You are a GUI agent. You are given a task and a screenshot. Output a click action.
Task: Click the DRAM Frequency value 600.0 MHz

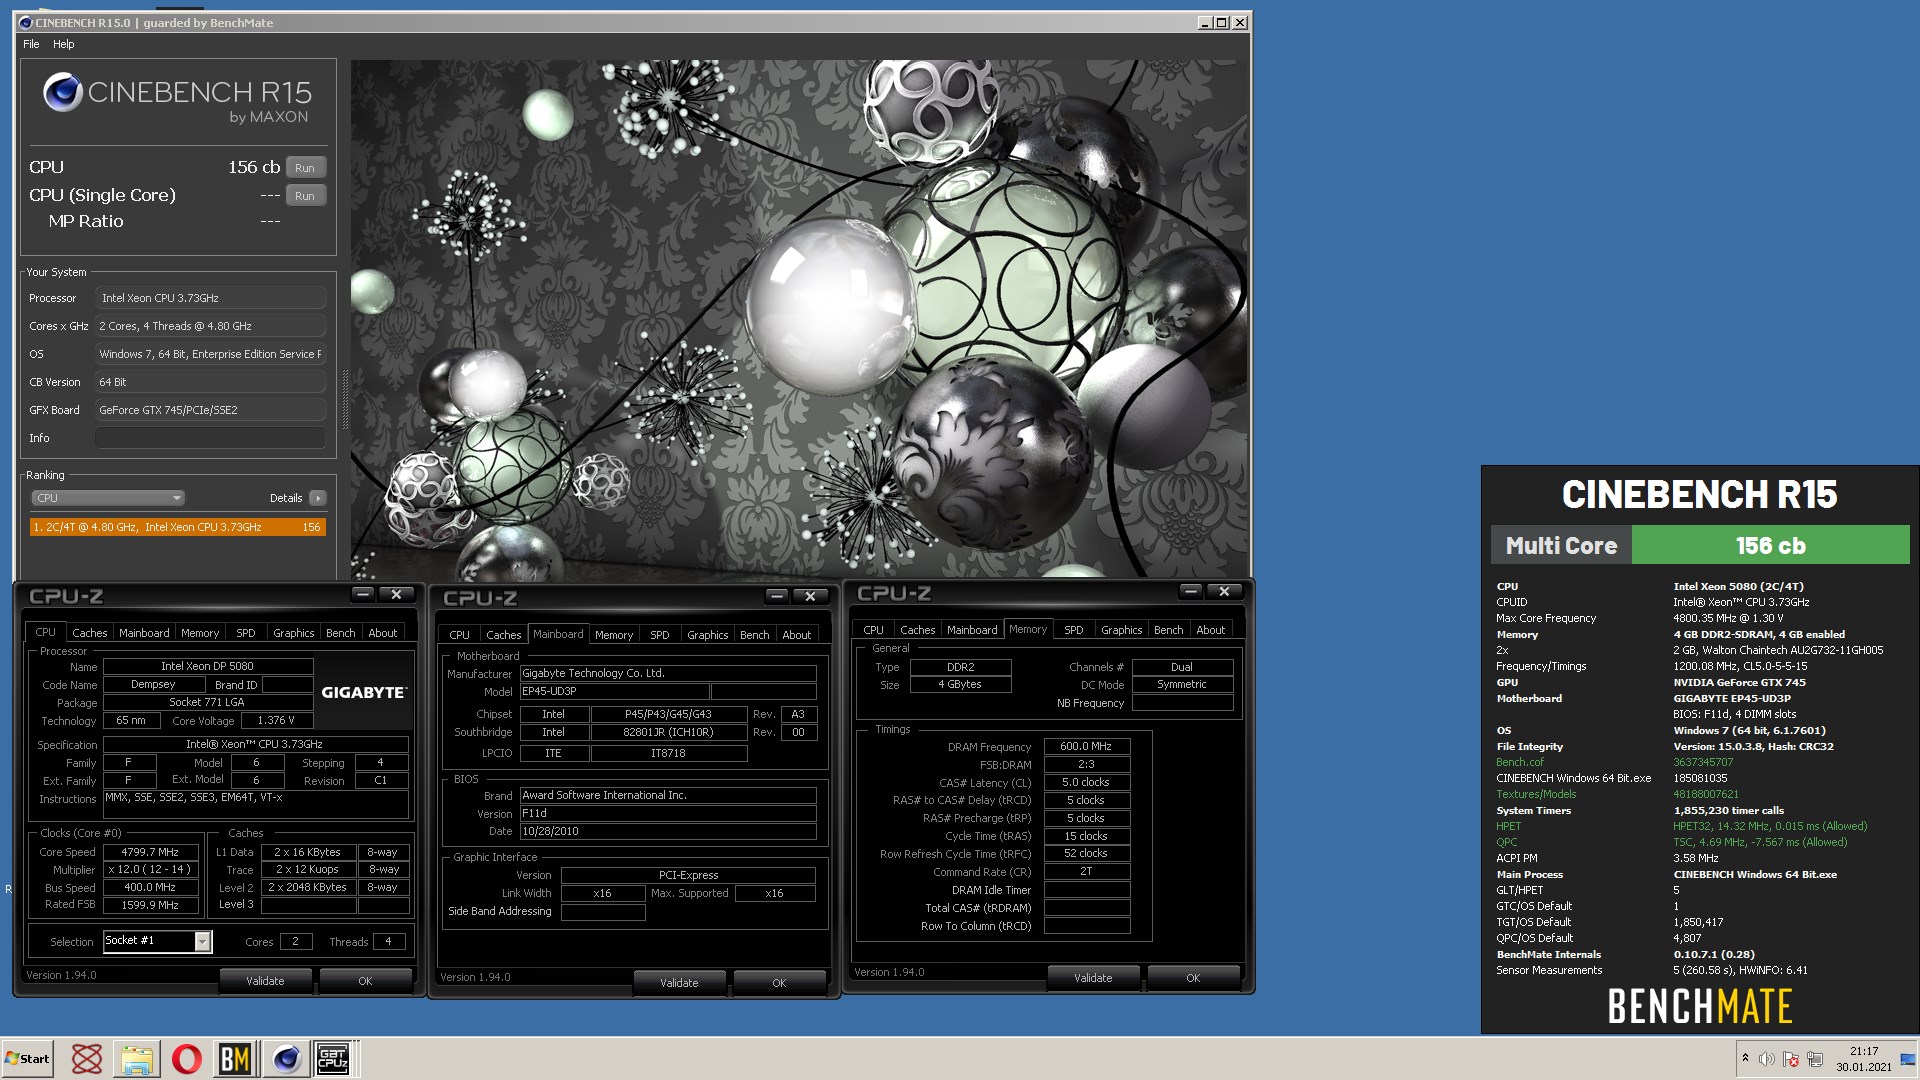pyautogui.click(x=1087, y=746)
